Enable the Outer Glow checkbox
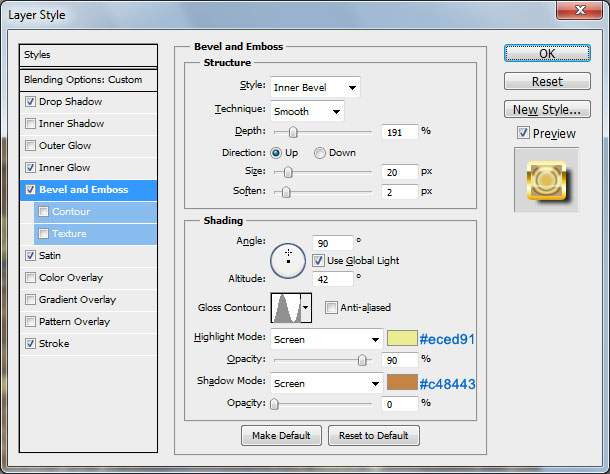 pyautogui.click(x=30, y=146)
